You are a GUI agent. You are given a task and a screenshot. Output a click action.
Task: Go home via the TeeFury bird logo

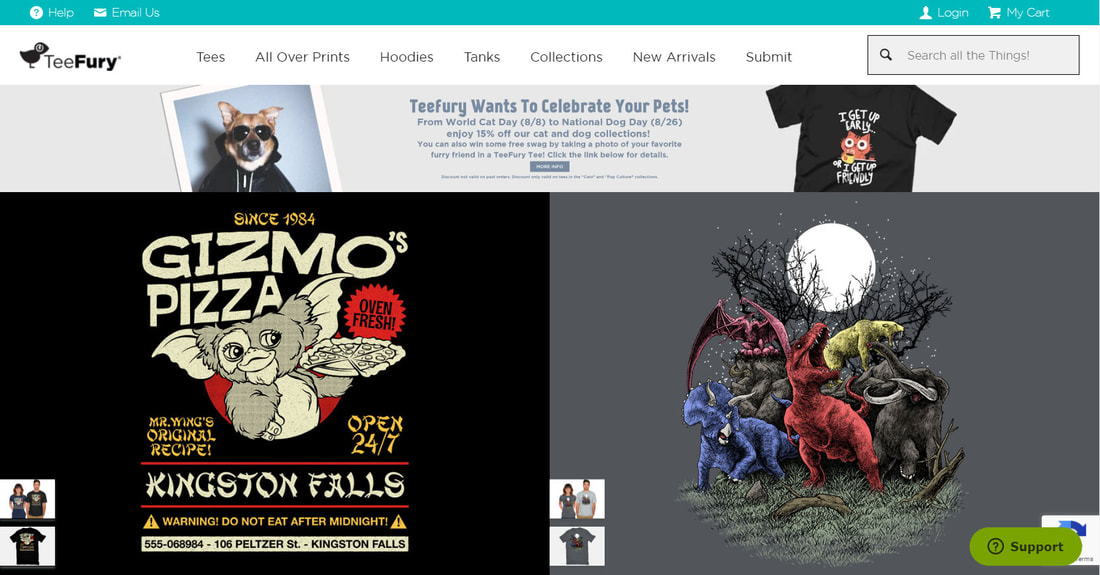69,57
